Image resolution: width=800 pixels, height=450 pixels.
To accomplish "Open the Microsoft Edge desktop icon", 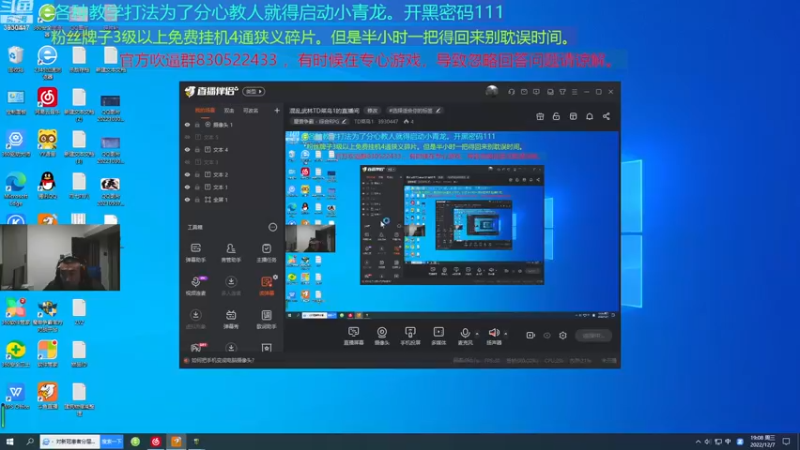I will tap(15, 188).
